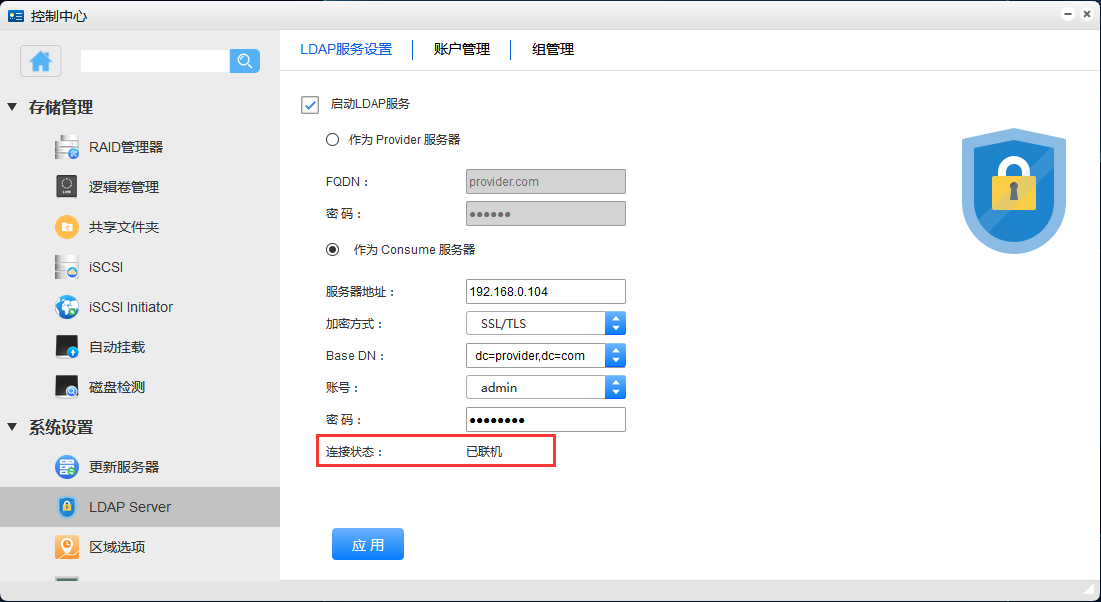Click the home icon button

coord(41,61)
